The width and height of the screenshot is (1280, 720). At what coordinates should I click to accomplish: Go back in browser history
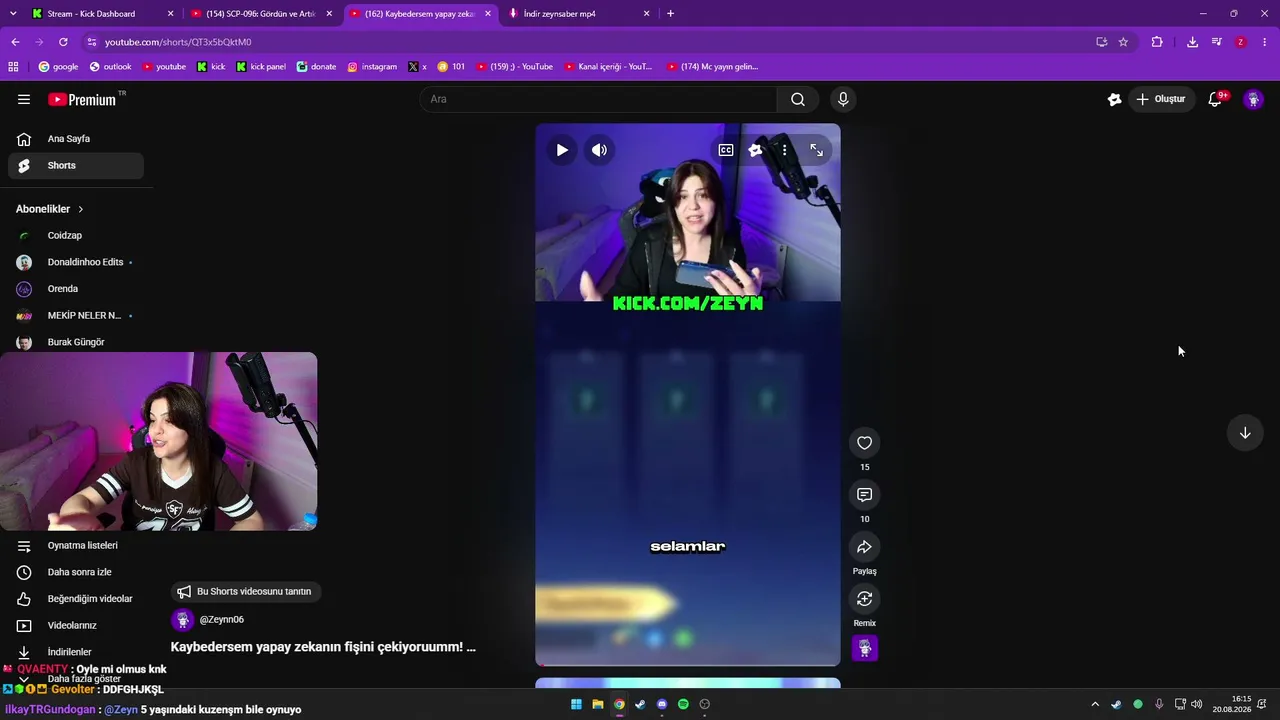(x=15, y=42)
